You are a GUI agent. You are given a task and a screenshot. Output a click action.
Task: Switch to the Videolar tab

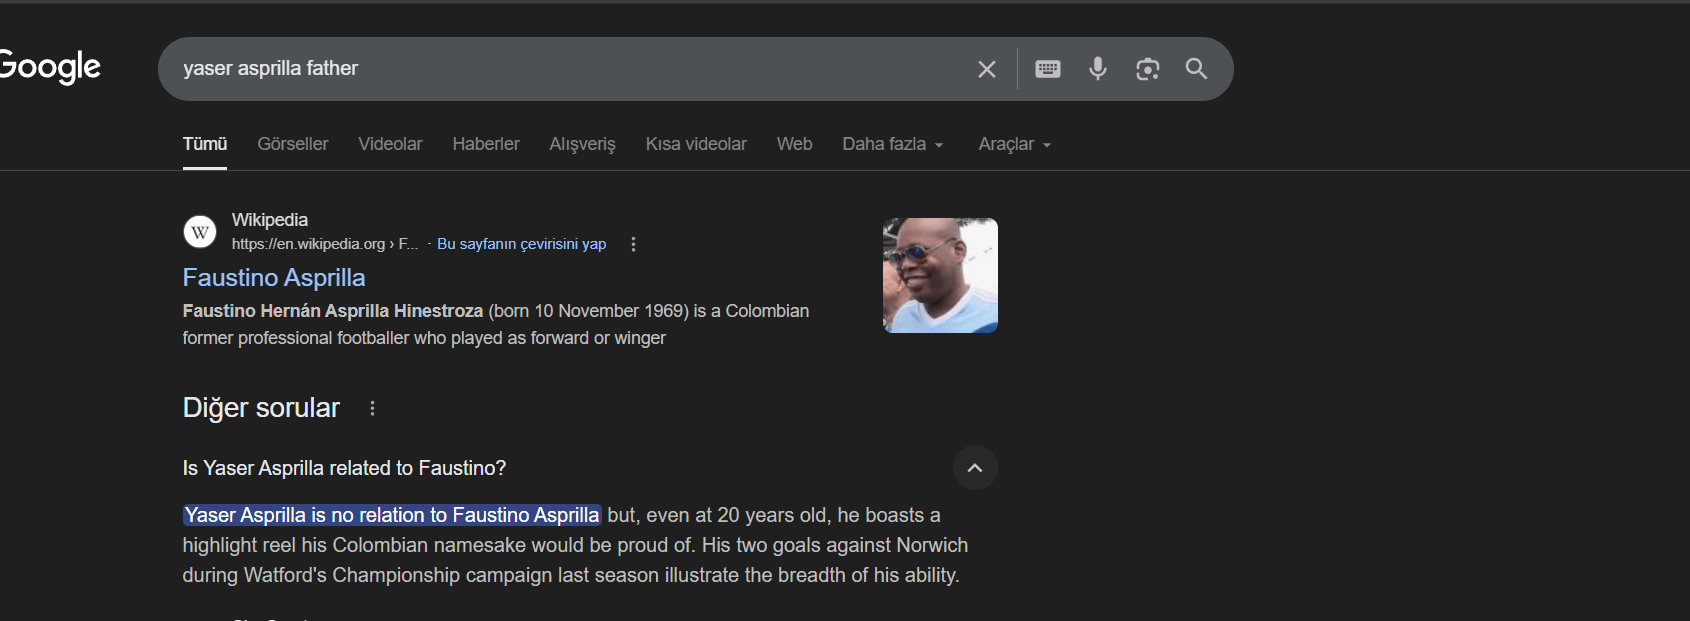(x=390, y=144)
